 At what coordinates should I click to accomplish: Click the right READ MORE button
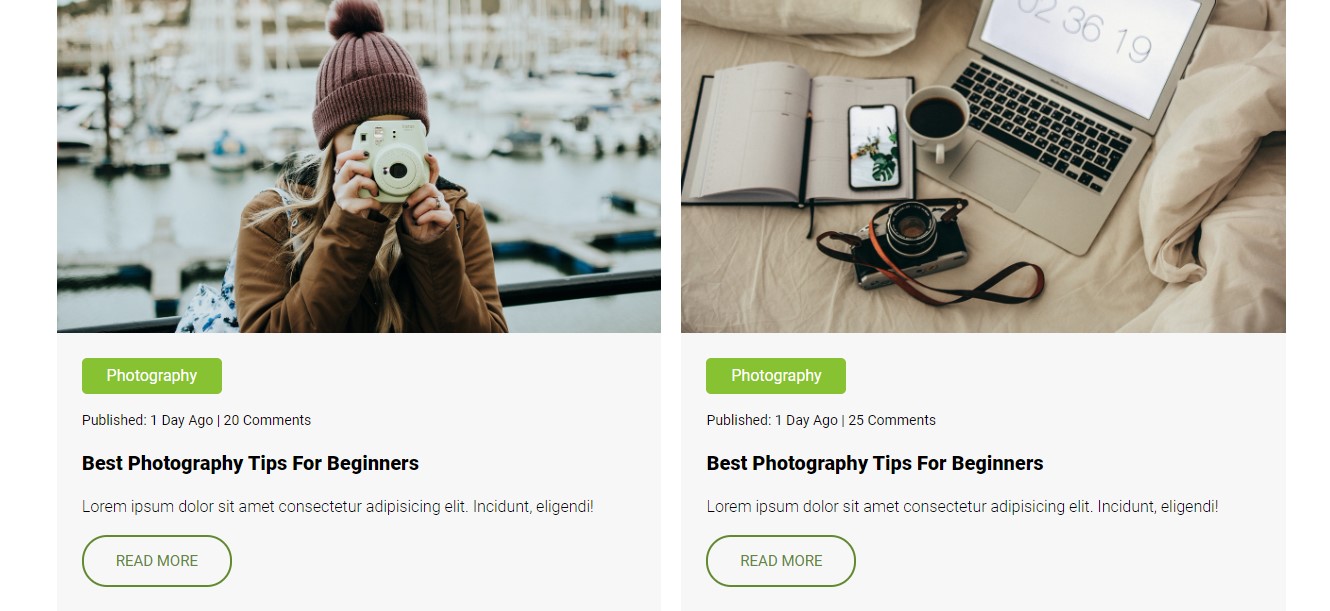[x=780, y=560]
